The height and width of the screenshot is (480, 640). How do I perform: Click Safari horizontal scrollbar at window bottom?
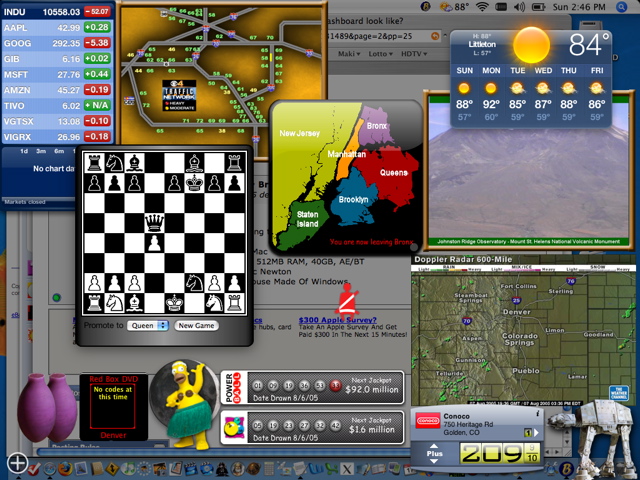[x=224, y=452]
